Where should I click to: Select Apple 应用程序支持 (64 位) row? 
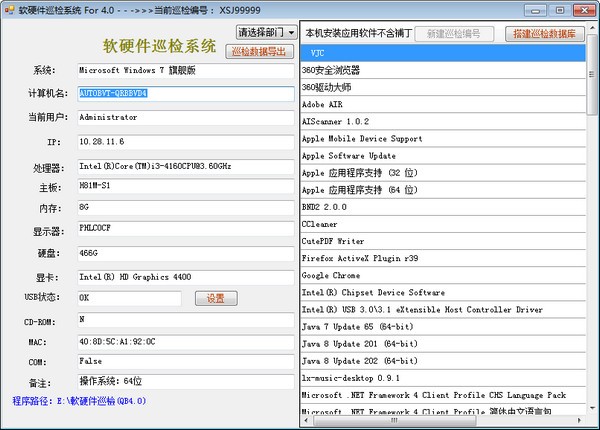[443, 190]
